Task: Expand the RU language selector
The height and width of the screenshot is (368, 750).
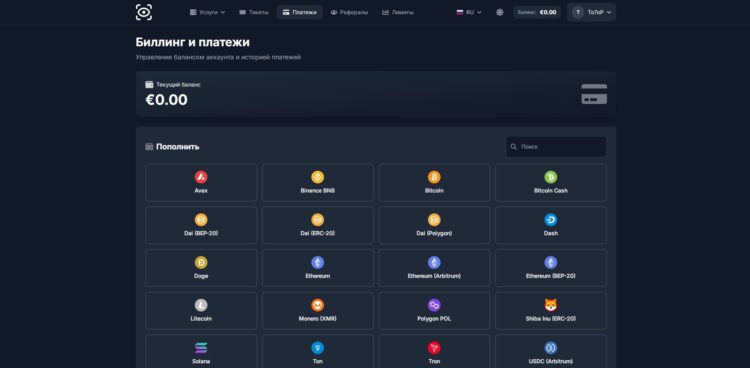Action: (469, 12)
